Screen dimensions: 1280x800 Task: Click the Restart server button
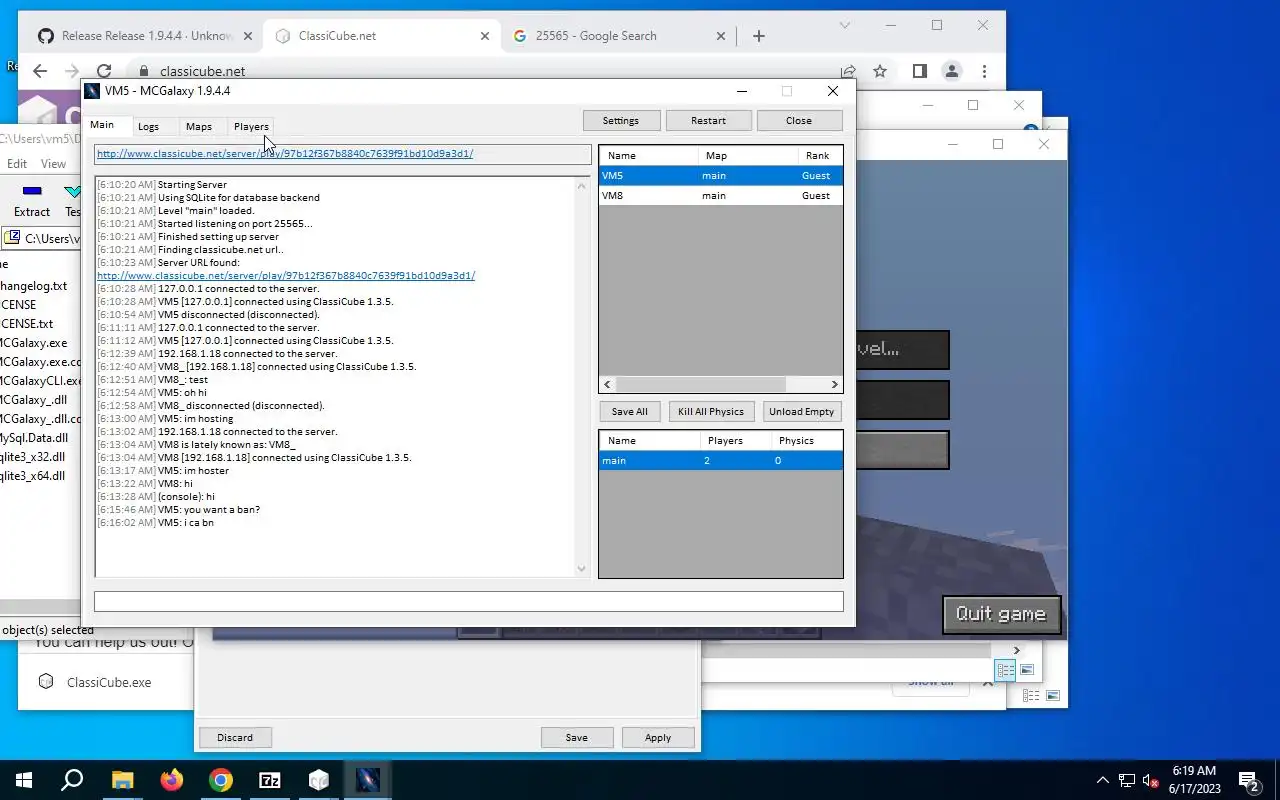click(708, 120)
